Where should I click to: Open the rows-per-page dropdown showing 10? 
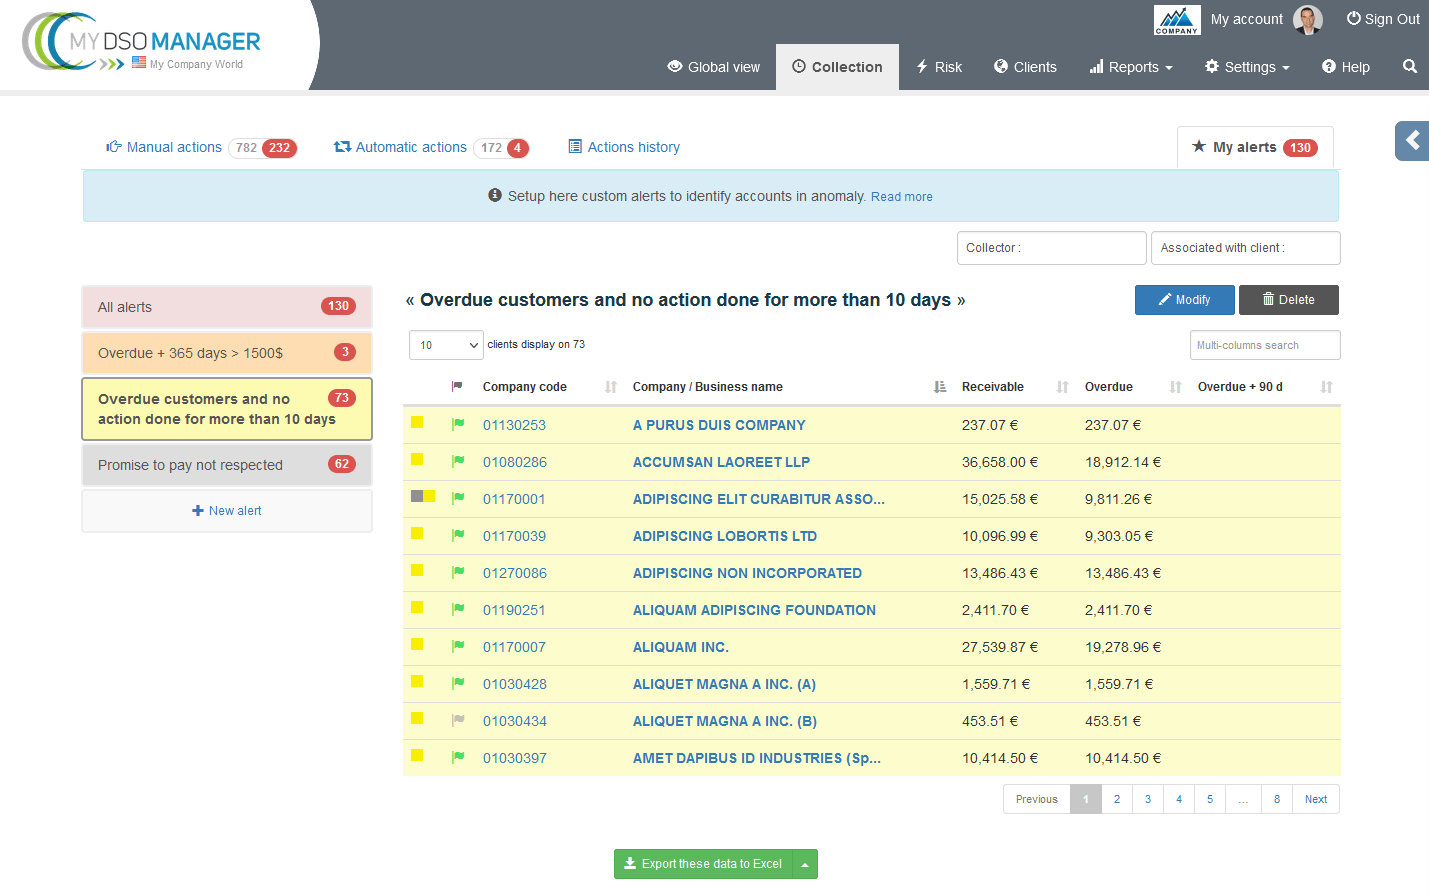446,345
